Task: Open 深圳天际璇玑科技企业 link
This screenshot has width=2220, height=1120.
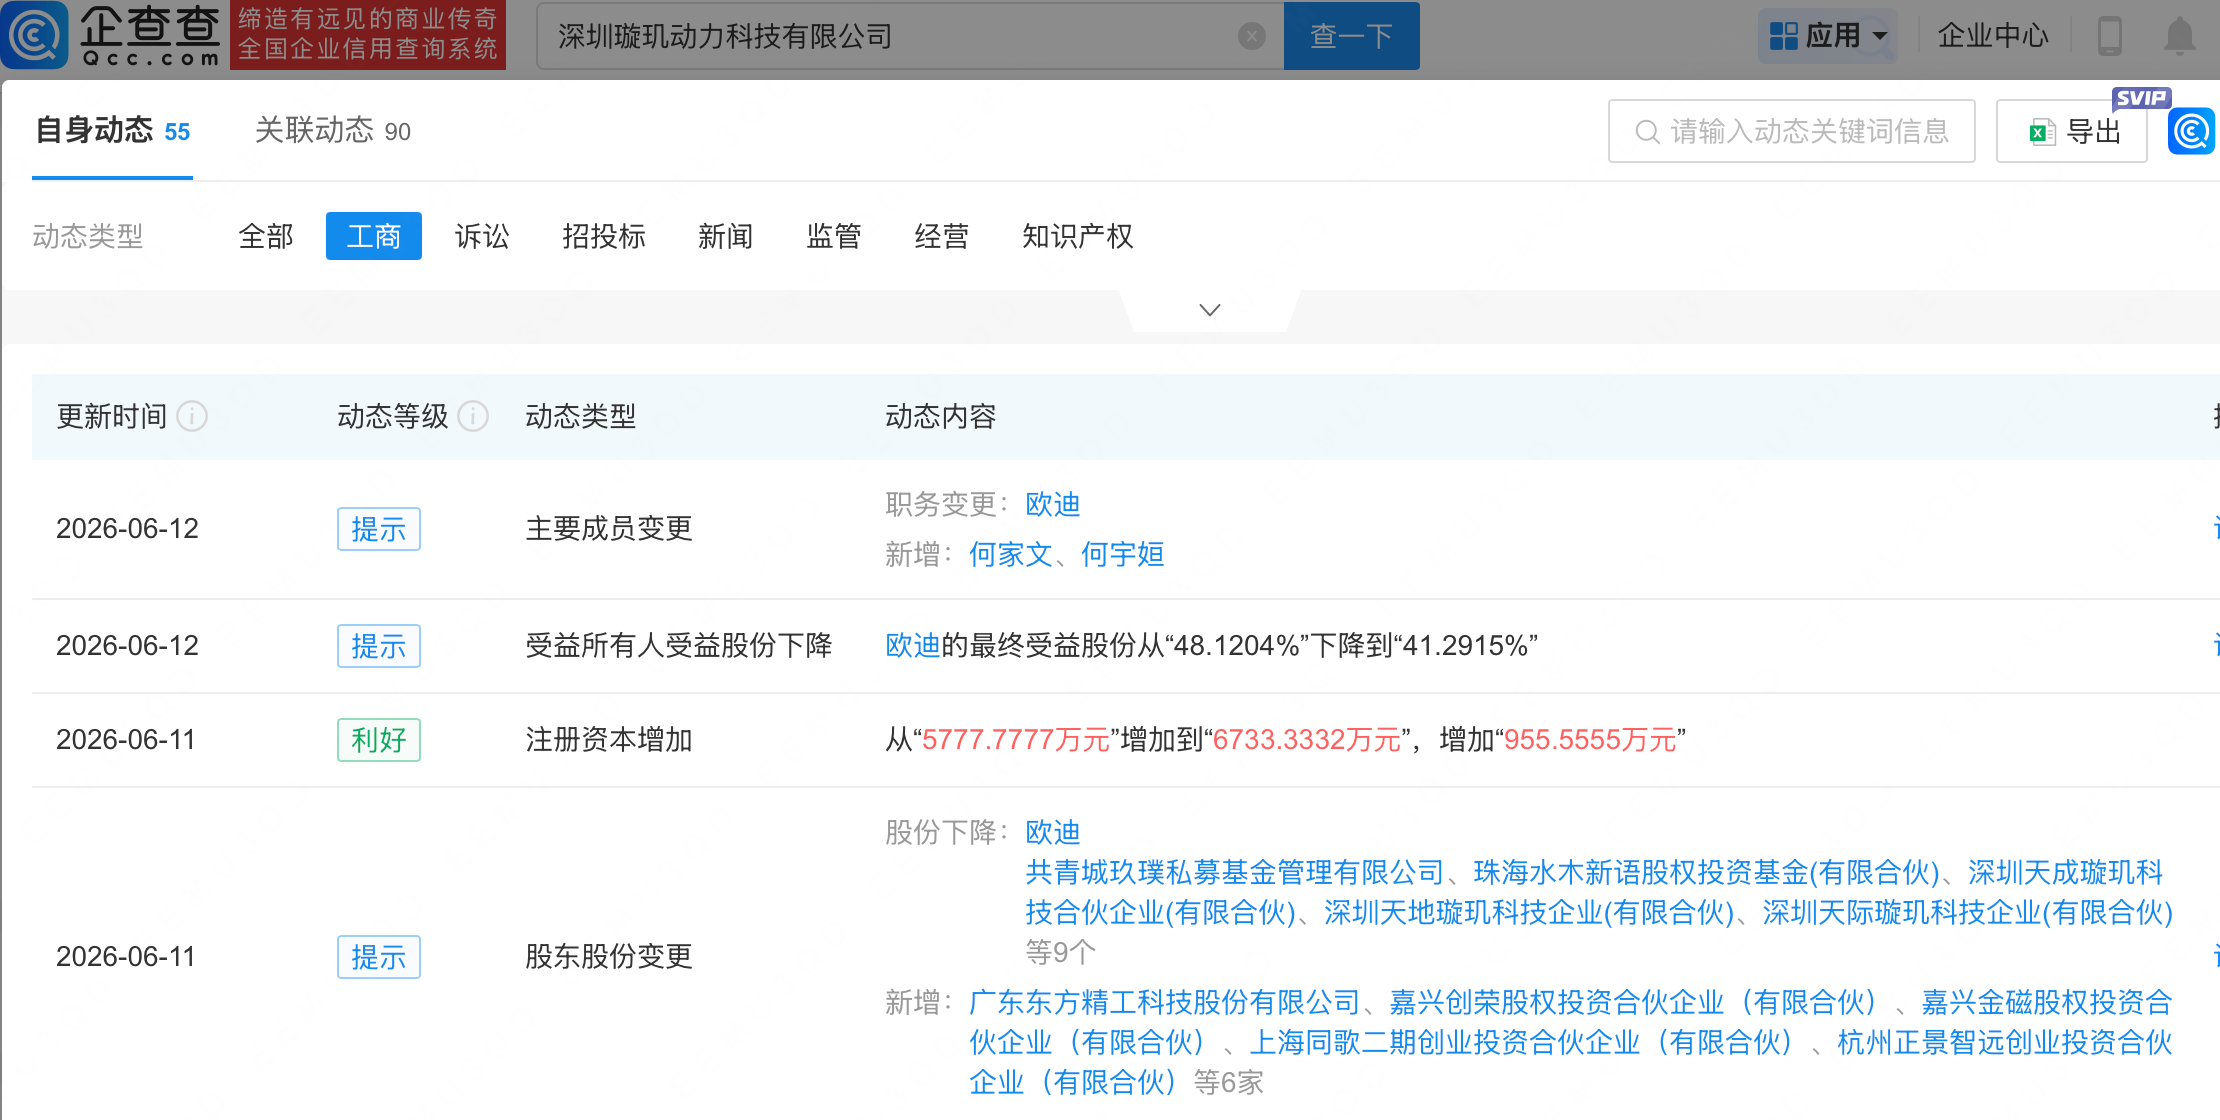Action: tap(1968, 912)
